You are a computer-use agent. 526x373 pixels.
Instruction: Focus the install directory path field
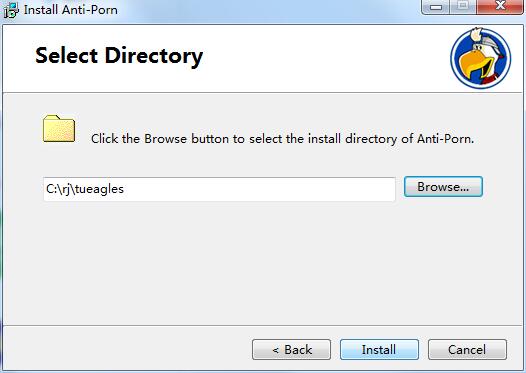[x=219, y=189]
